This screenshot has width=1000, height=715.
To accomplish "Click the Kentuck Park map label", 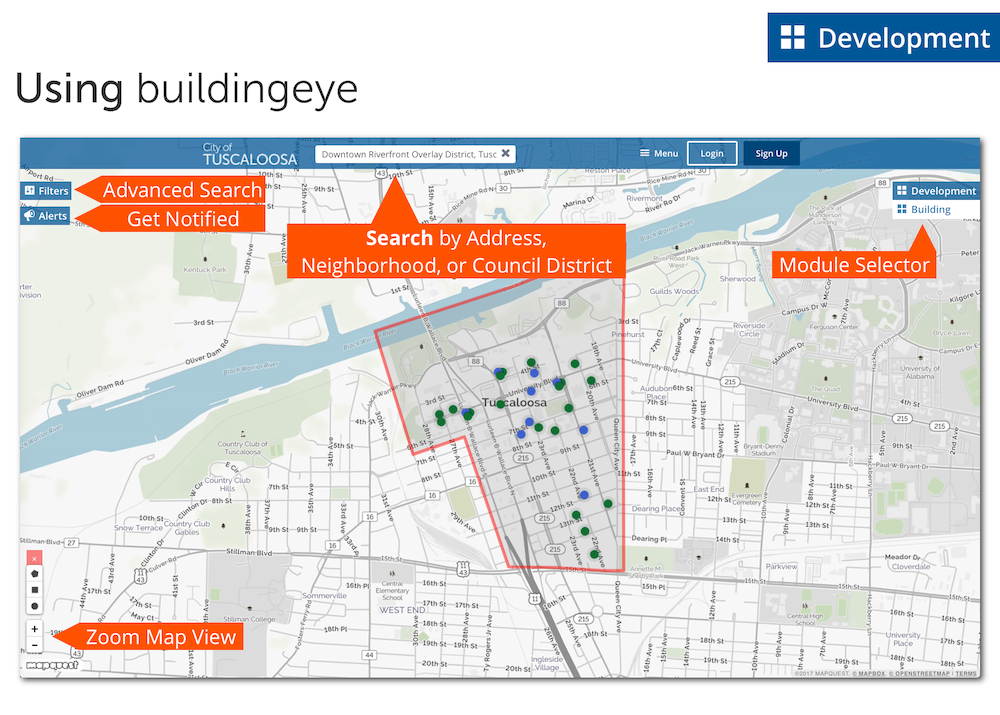I will click(205, 270).
